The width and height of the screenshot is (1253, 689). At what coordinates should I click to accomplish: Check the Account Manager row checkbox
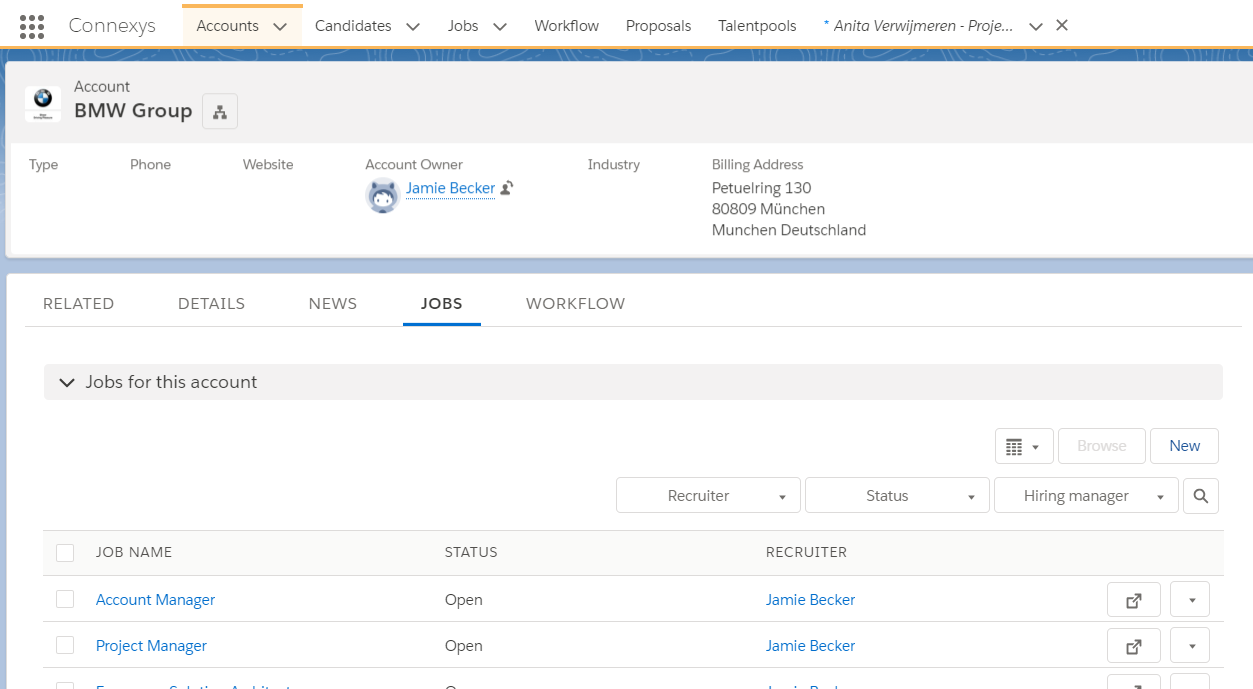(x=65, y=599)
